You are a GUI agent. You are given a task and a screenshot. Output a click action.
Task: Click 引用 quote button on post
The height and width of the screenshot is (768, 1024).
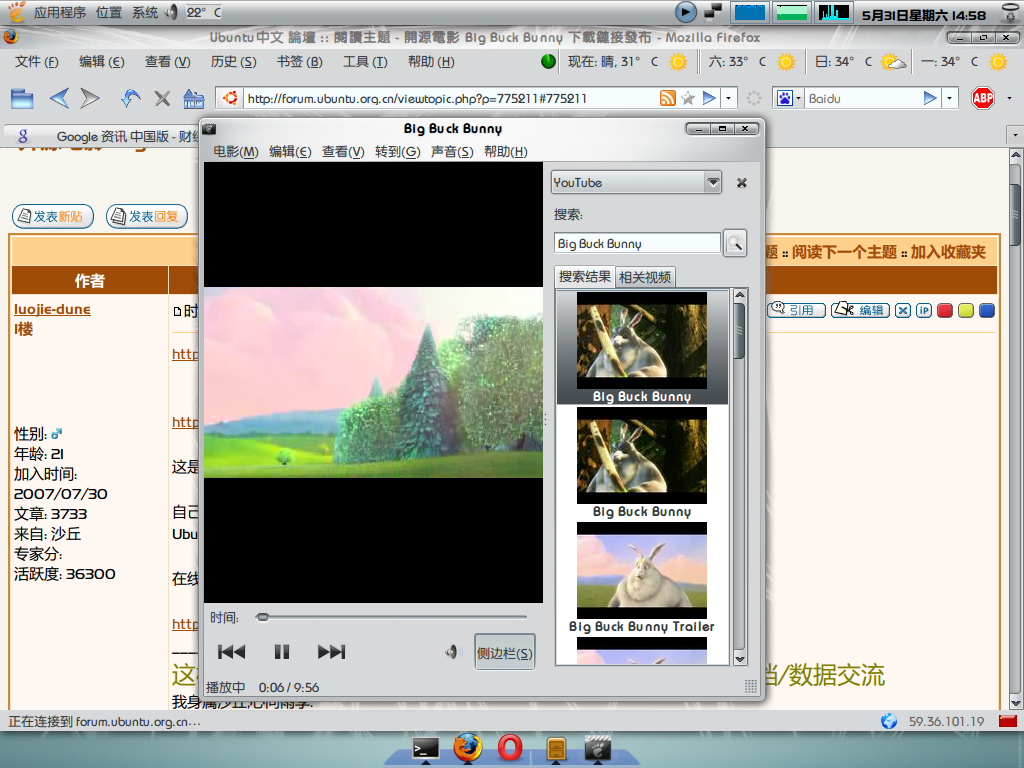pos(796,310)
